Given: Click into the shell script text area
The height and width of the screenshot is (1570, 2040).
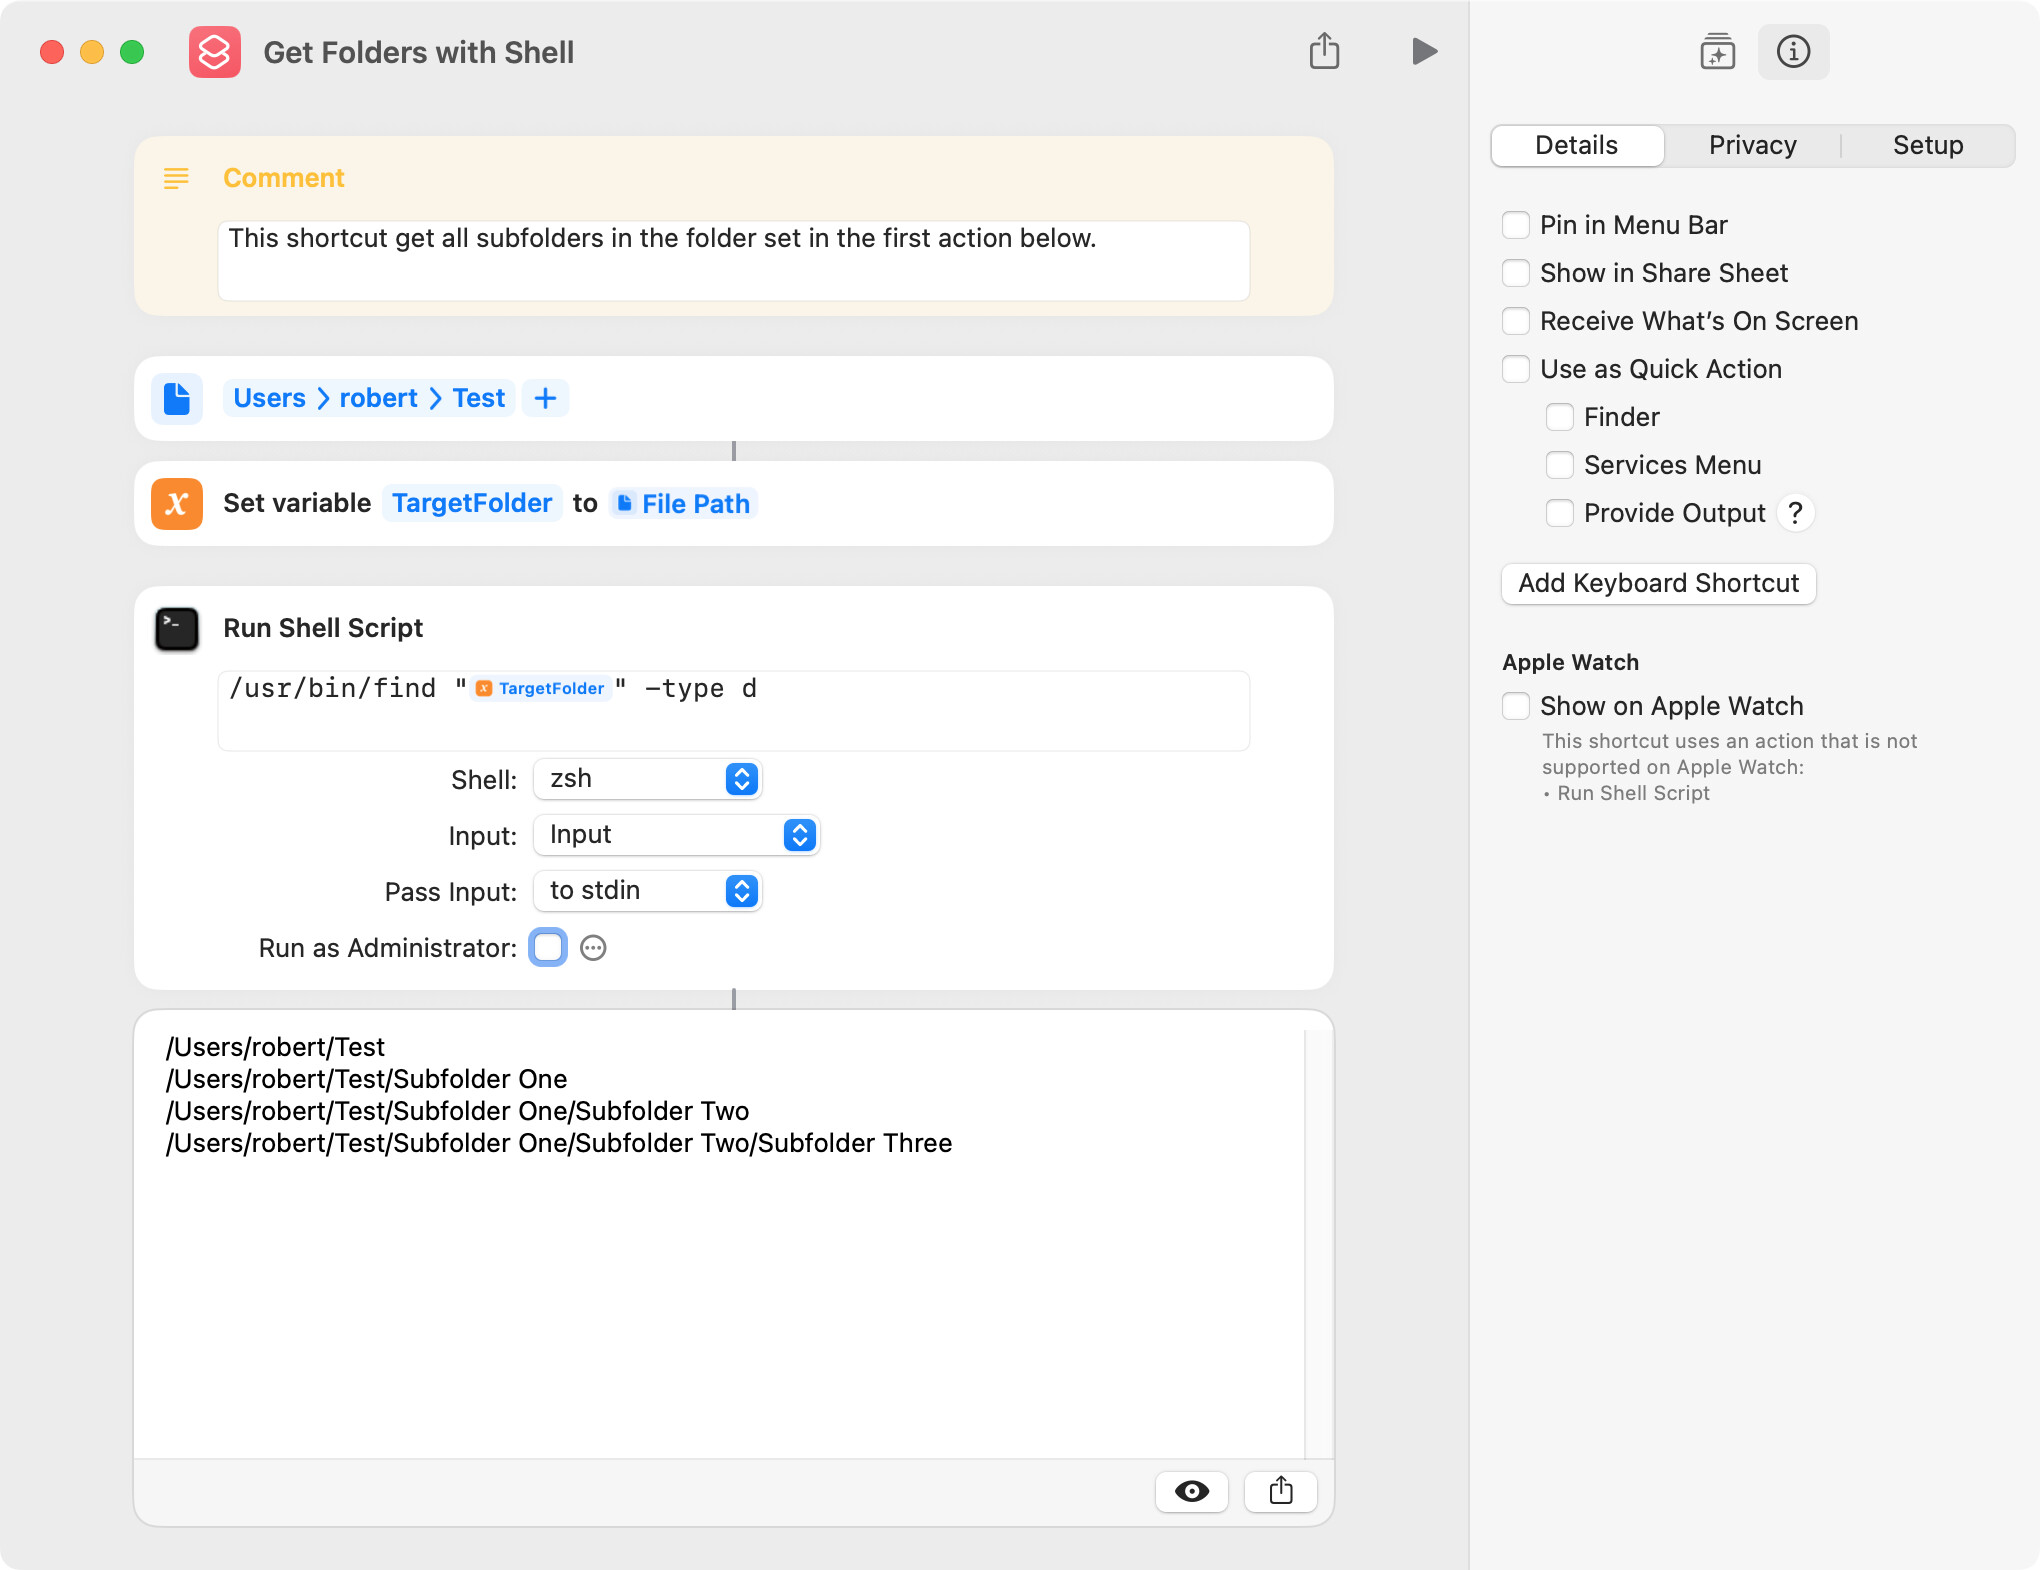Looking at the screenshot, I should (x=734, y=710).
